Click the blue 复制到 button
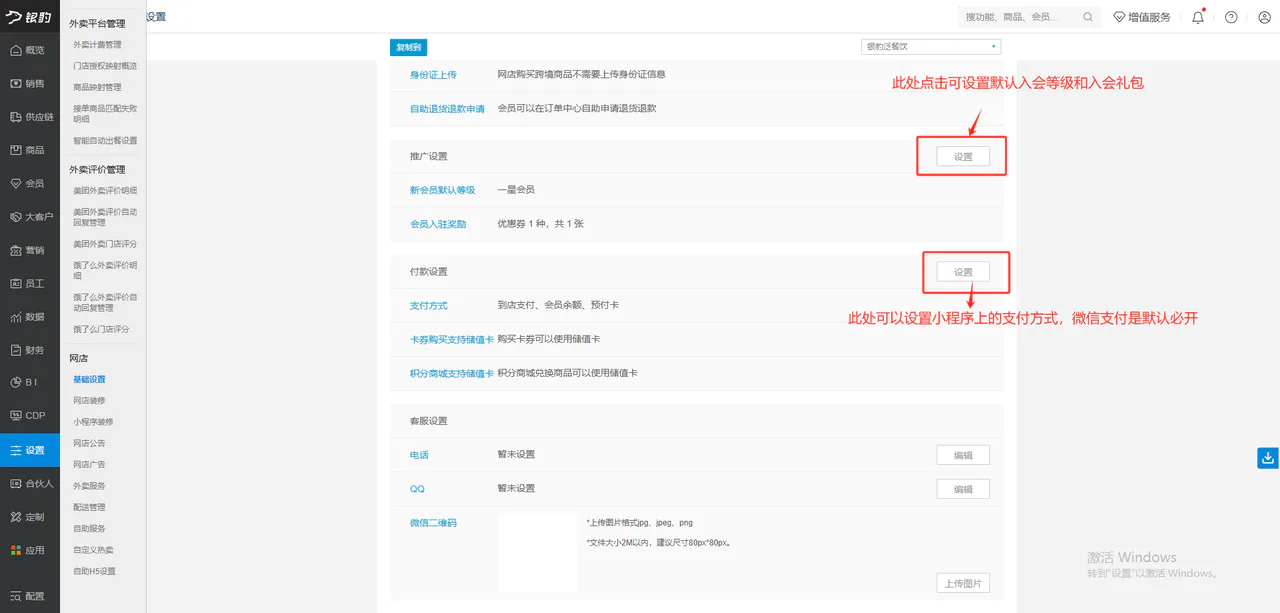The image size is (1280, 613). [408, 47]
